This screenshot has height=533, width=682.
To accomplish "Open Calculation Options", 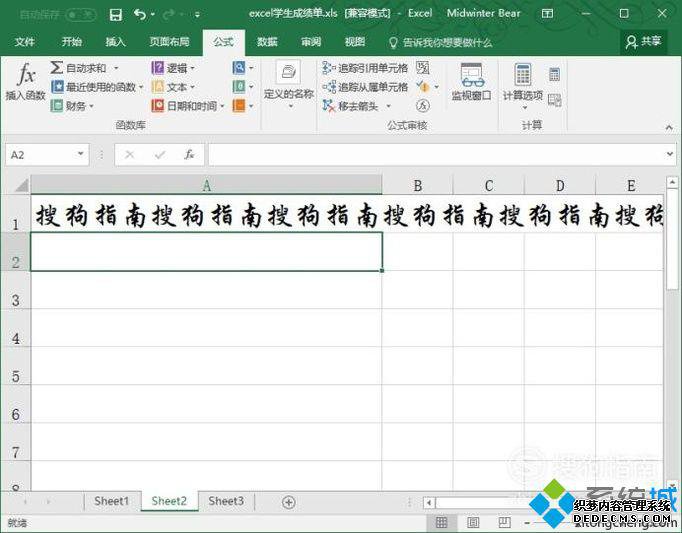I will [x=523, y=85].
